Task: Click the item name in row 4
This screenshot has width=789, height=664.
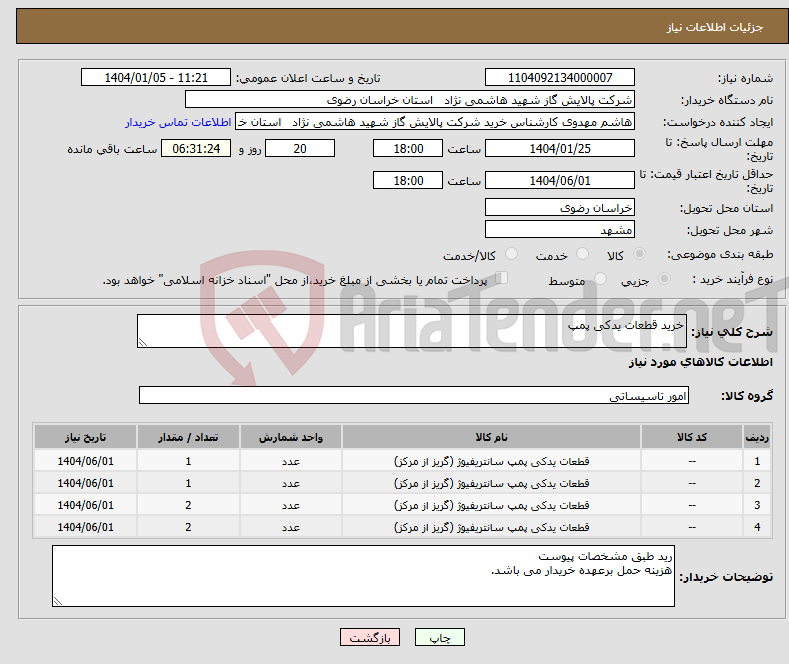Action: point(492,527)
